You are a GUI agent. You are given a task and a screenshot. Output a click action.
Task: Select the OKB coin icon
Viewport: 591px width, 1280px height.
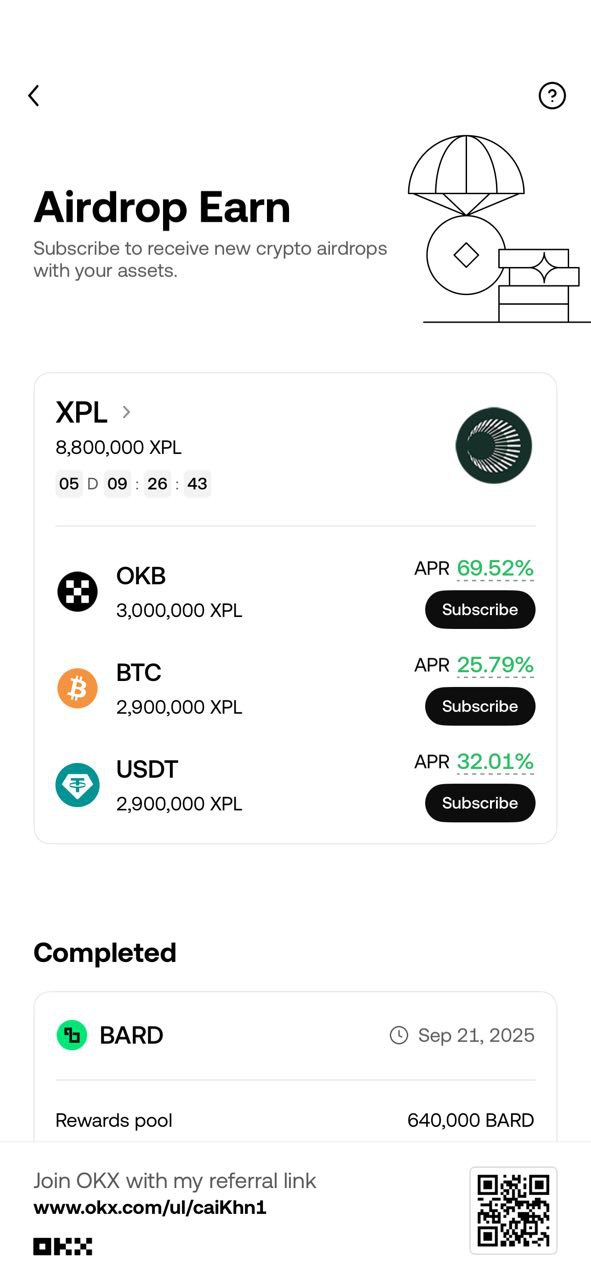pos(77,592)
